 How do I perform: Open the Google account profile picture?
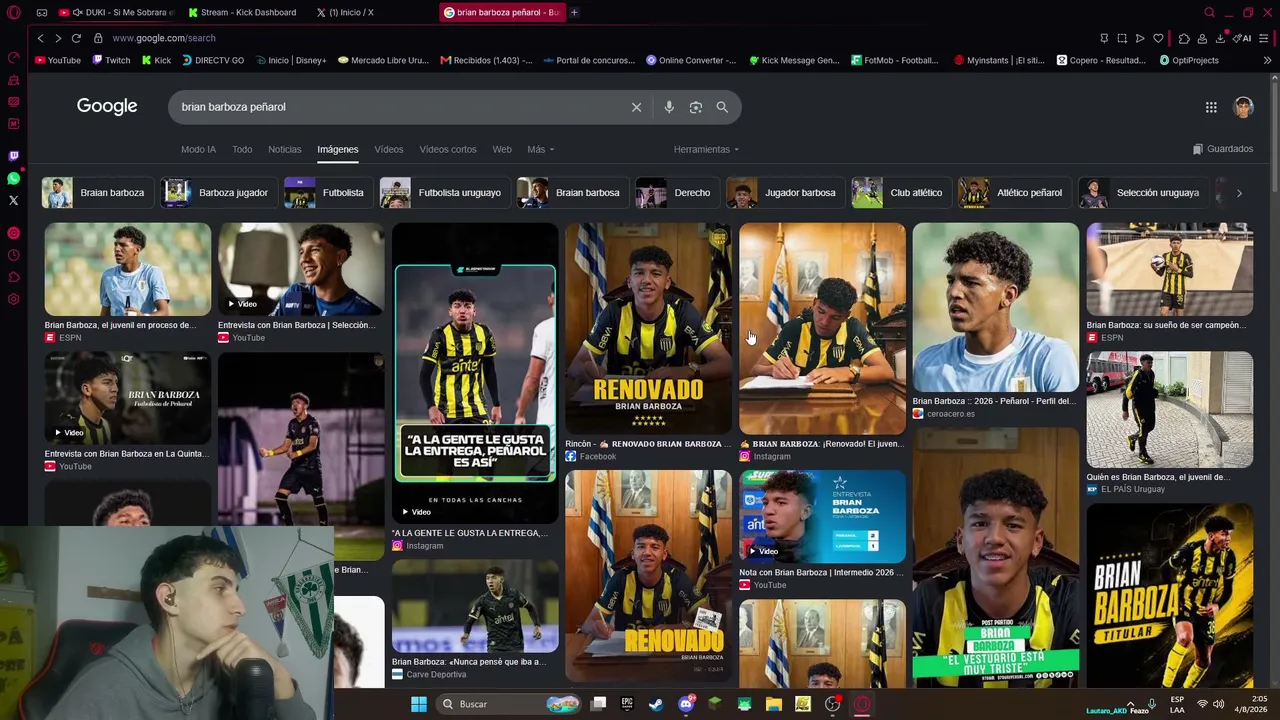click(x=1243, y=107)
